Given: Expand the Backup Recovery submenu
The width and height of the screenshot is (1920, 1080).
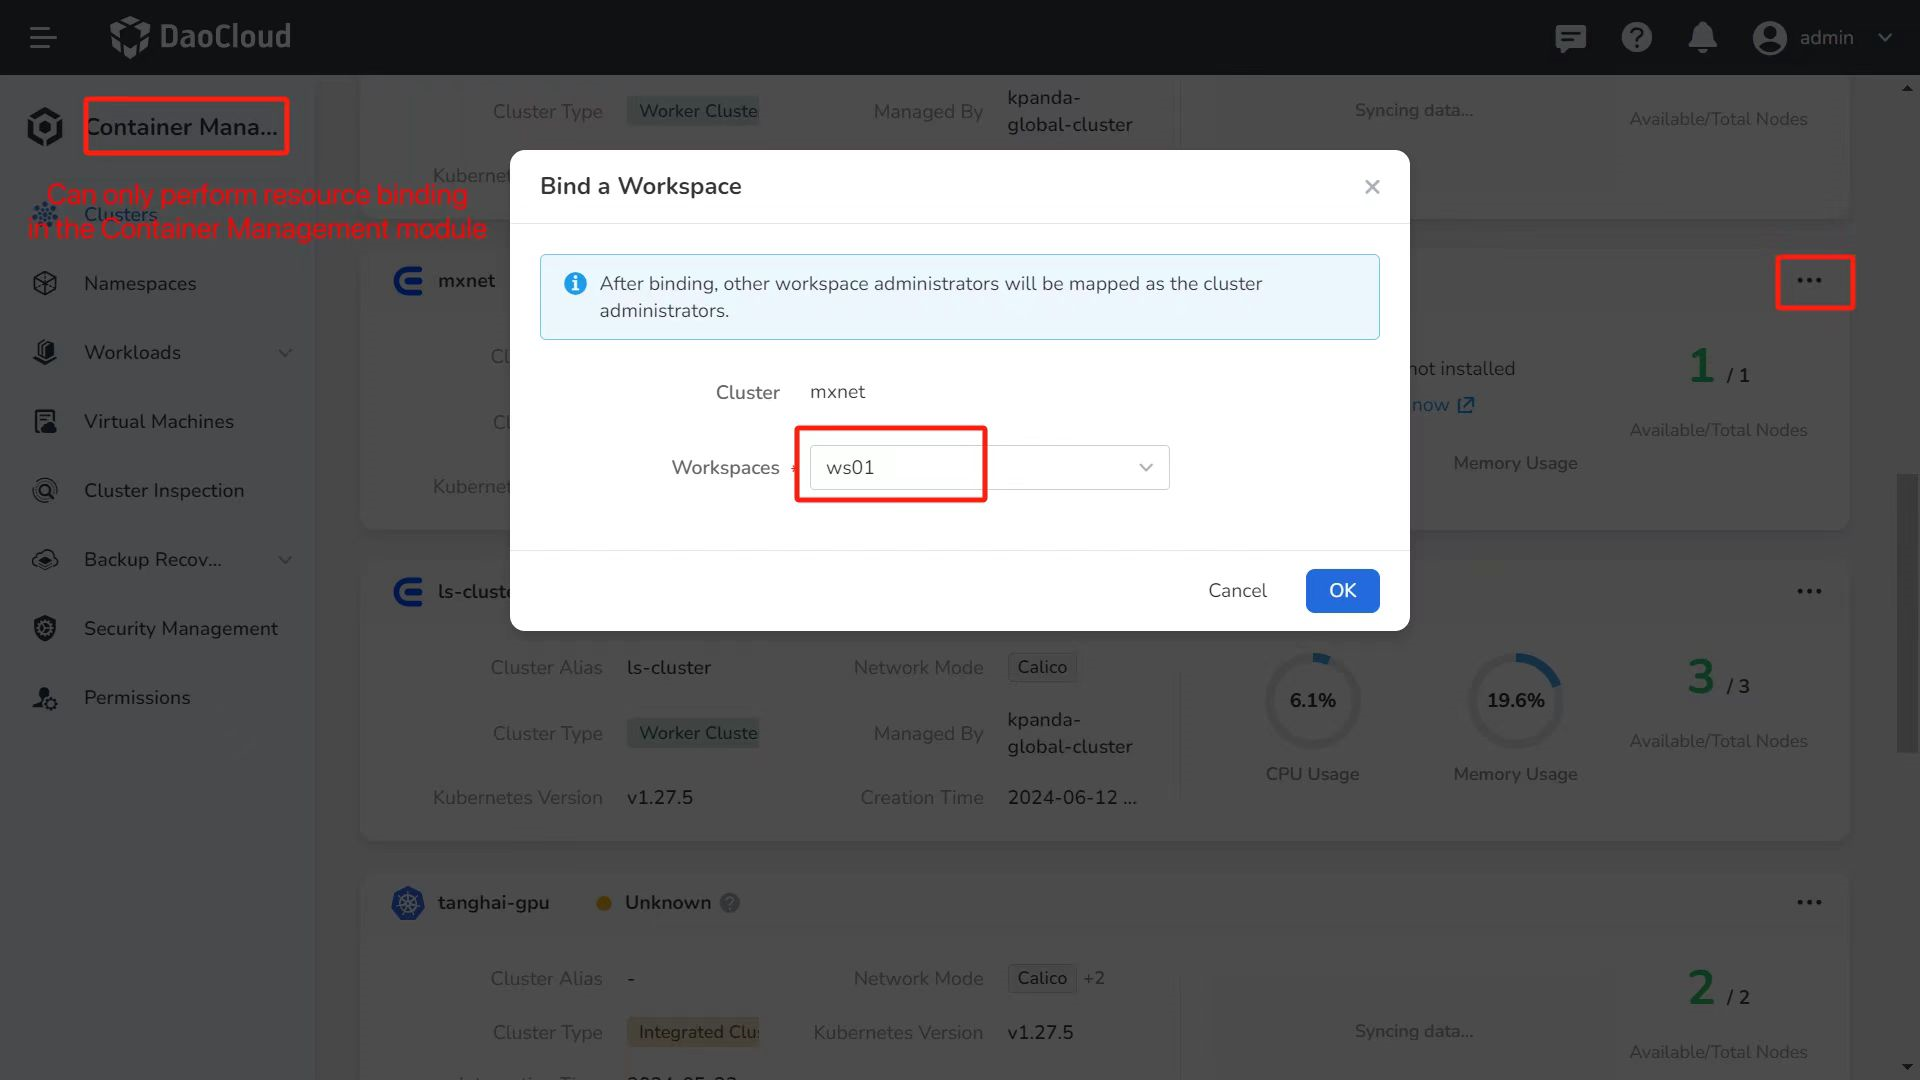Looking at the screenshot, I should pyautogui.click(x=284, y=558).
